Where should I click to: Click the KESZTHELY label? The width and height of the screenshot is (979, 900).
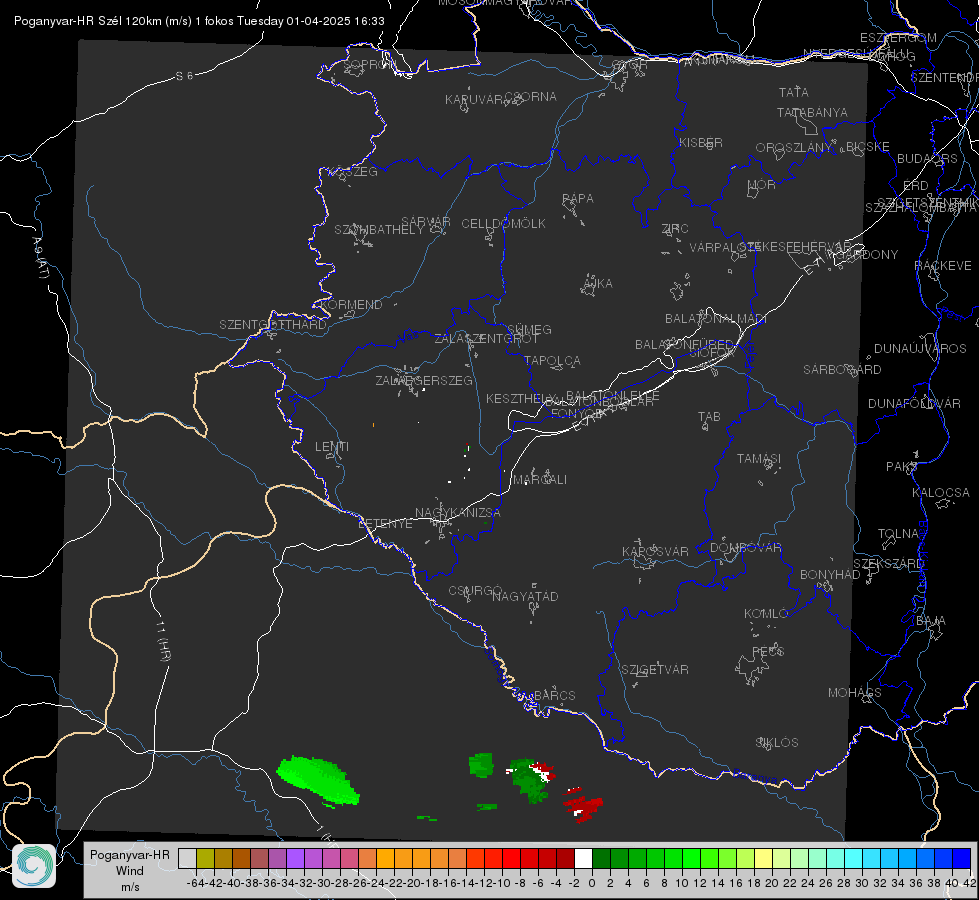521,398
